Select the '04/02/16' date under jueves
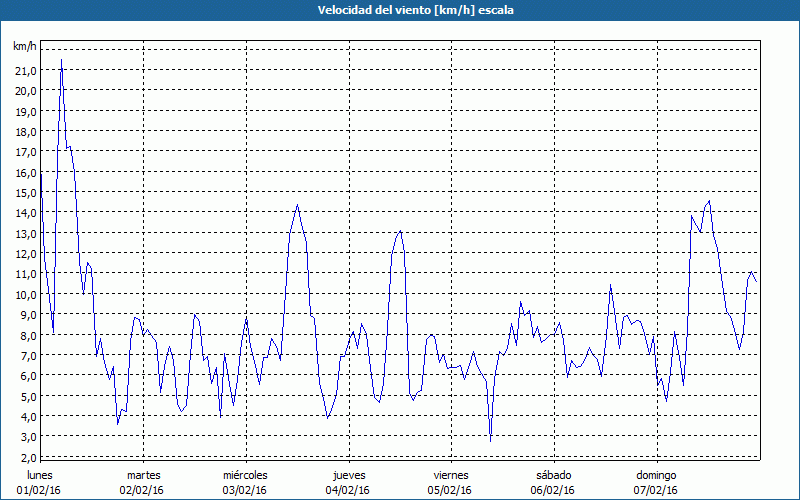This screenshot has height=500, width=800. pos(348,490)
